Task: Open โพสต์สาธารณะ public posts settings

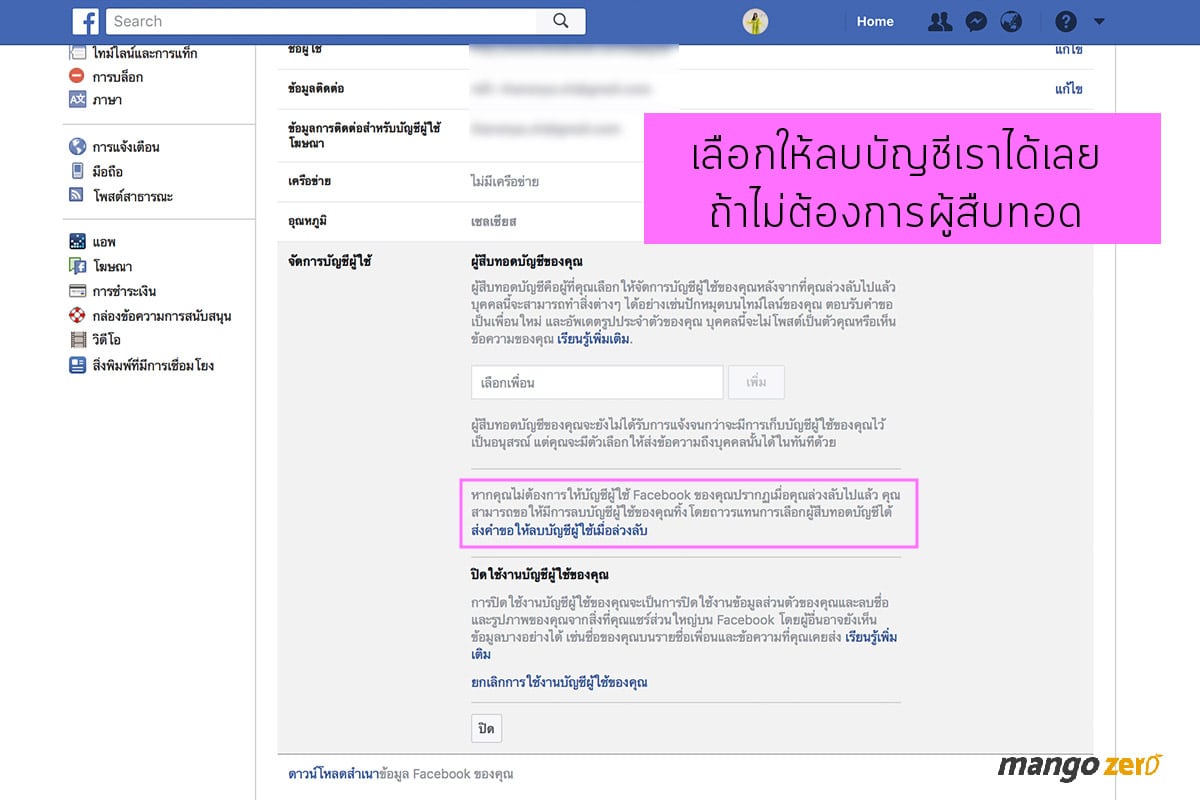Action: click(132, 196)
